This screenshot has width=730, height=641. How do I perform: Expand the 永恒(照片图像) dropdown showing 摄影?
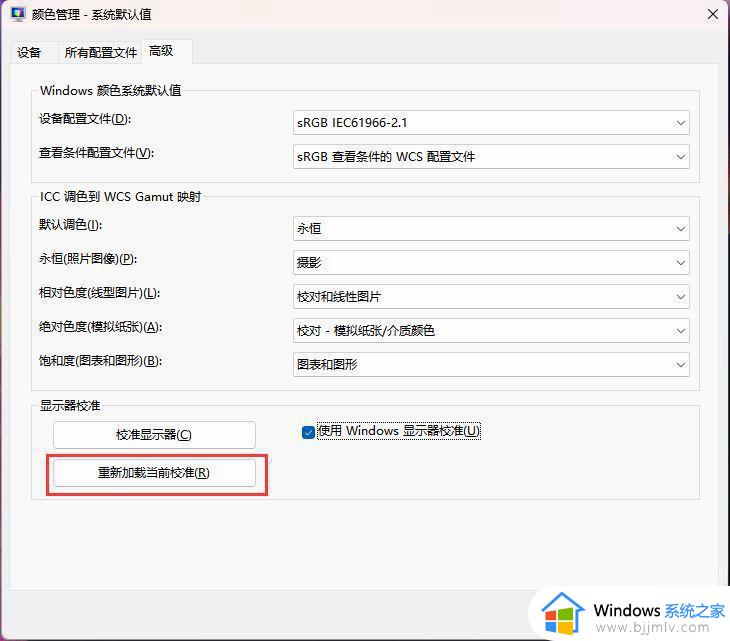point(491,263)
